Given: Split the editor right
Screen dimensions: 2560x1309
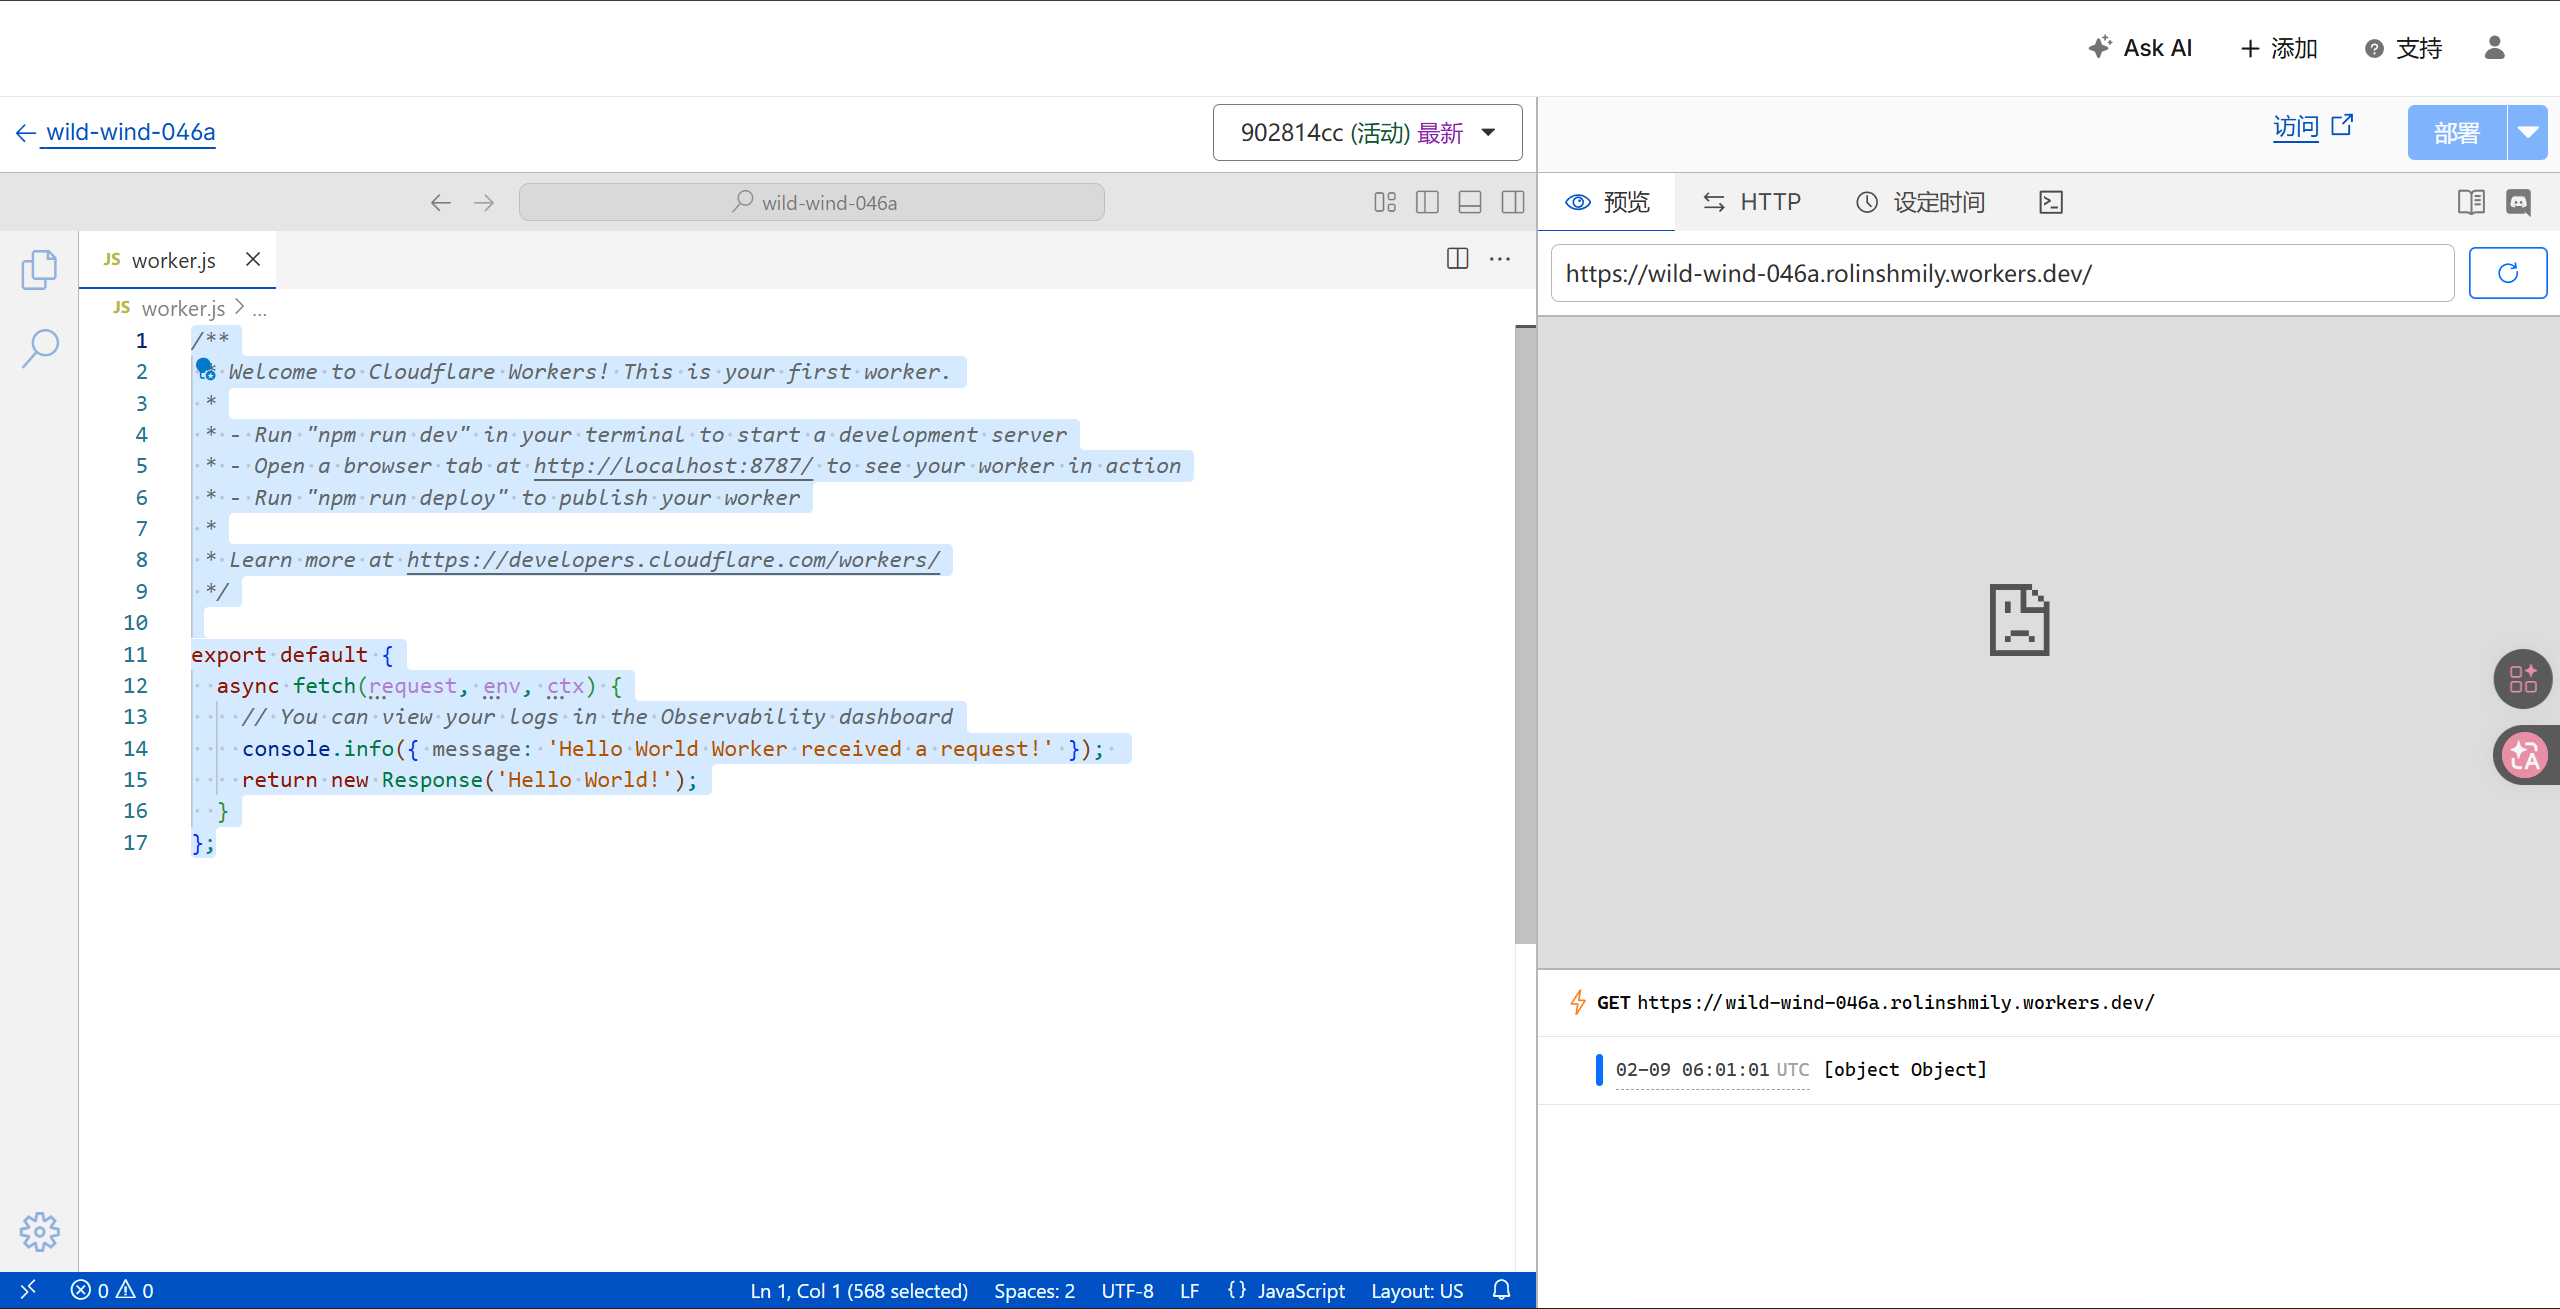Looking at the screenshot, I should click(x=1457, y=259).
